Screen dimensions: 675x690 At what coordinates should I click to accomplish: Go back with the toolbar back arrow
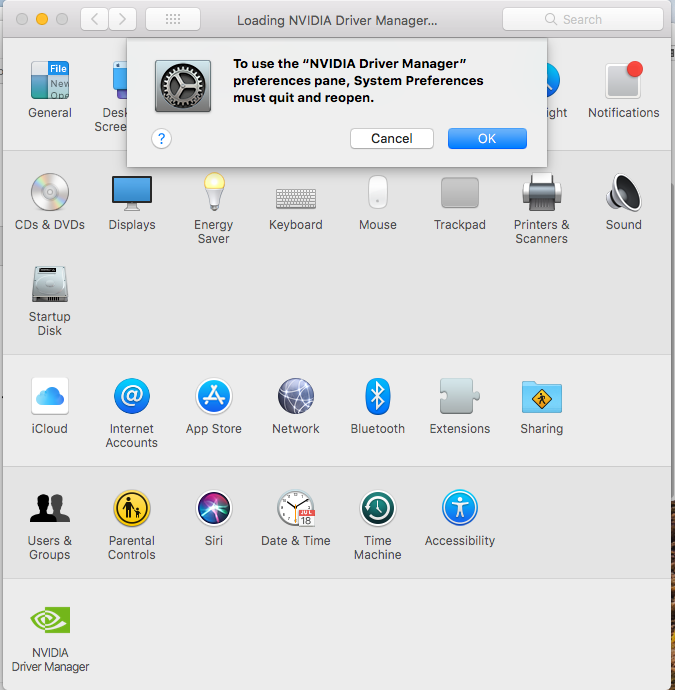pos(94,19)
